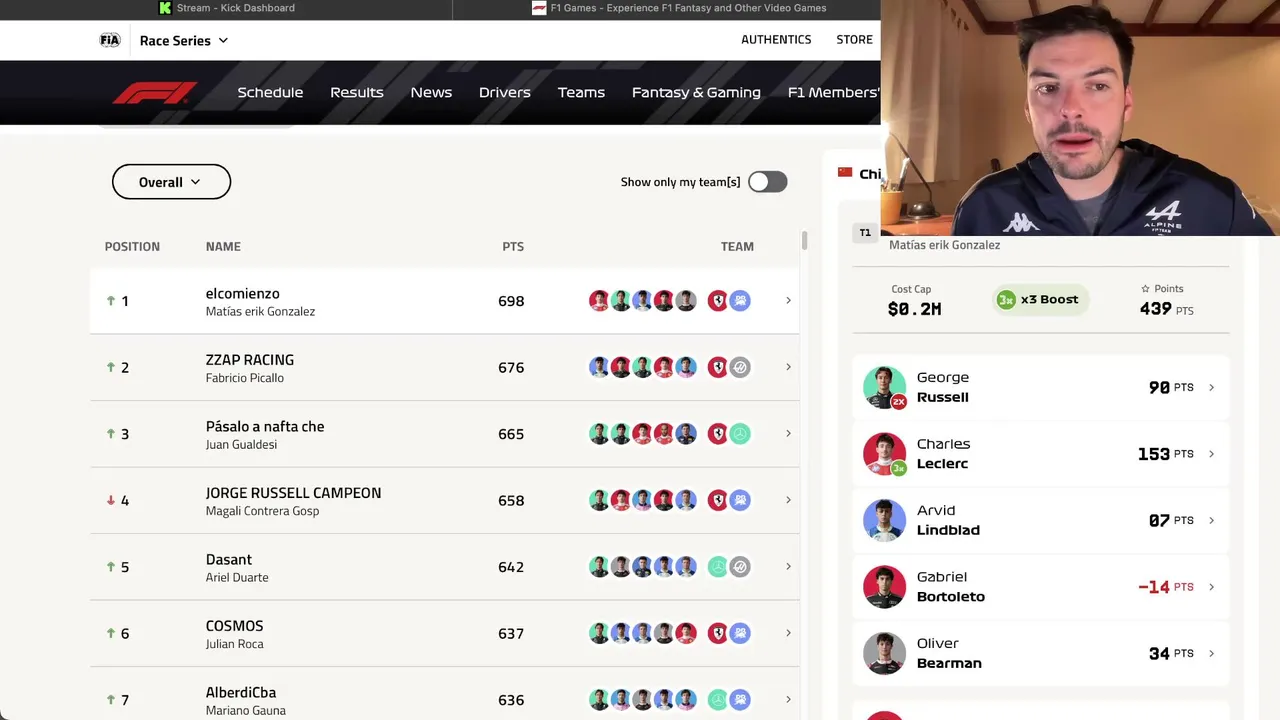Open George Russell points details chevron
This screenshot has width=1280, height=720.
pos(1211,387)
